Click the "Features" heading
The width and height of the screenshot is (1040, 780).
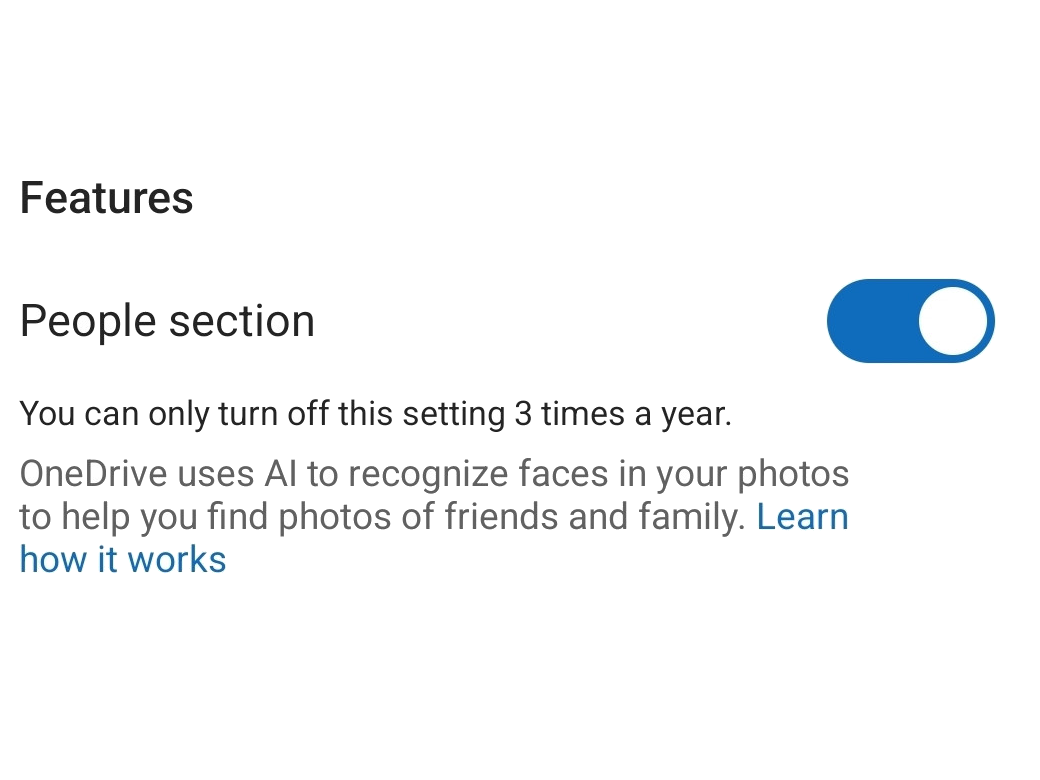[106, 198]
